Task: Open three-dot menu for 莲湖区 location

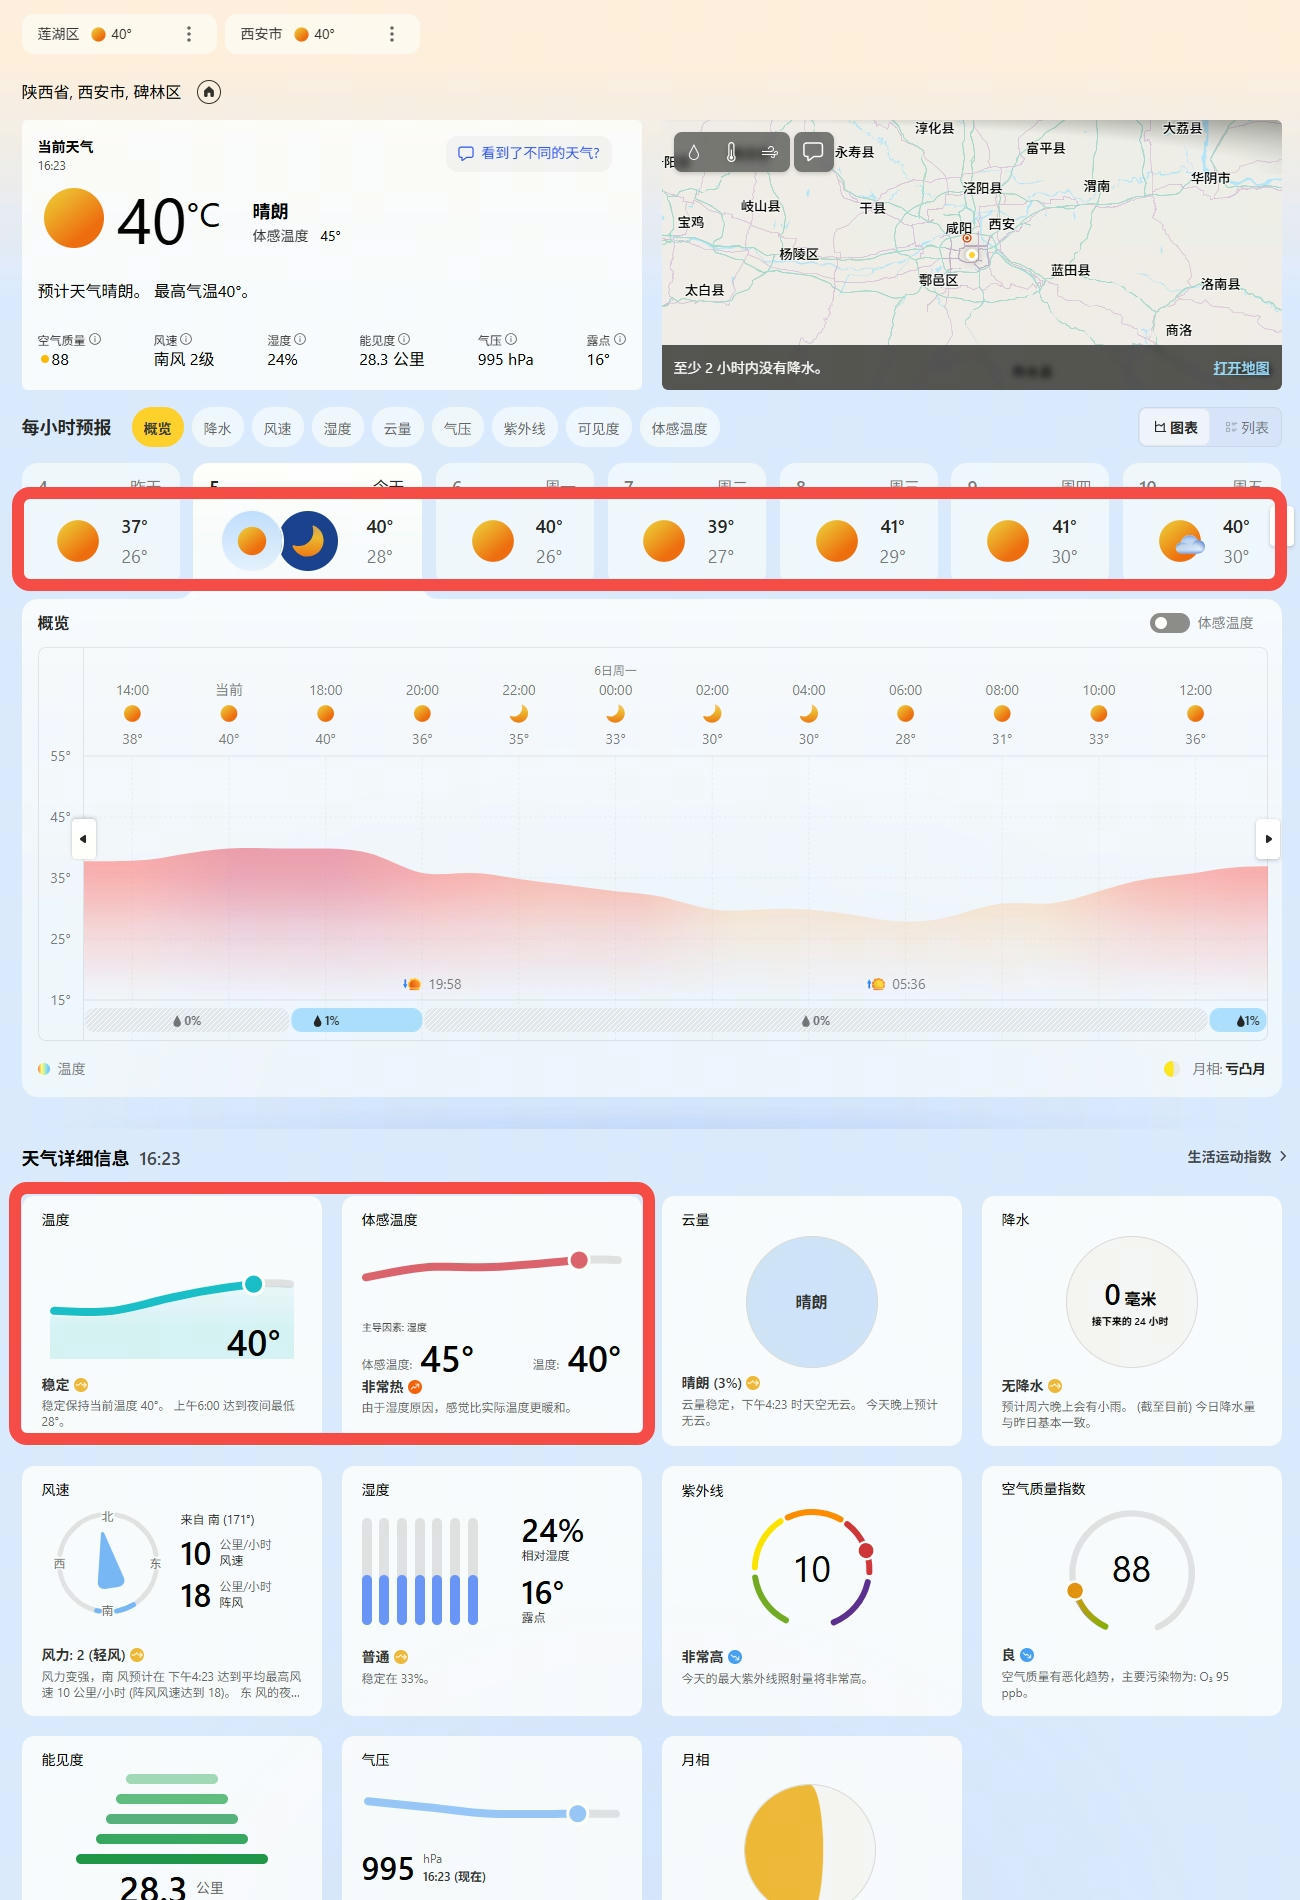Action: coord(188,34)
